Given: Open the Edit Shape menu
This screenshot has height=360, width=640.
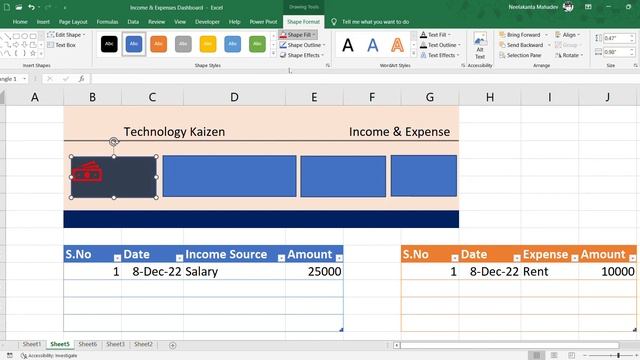Looking at the screenshot, I should 67,35.
